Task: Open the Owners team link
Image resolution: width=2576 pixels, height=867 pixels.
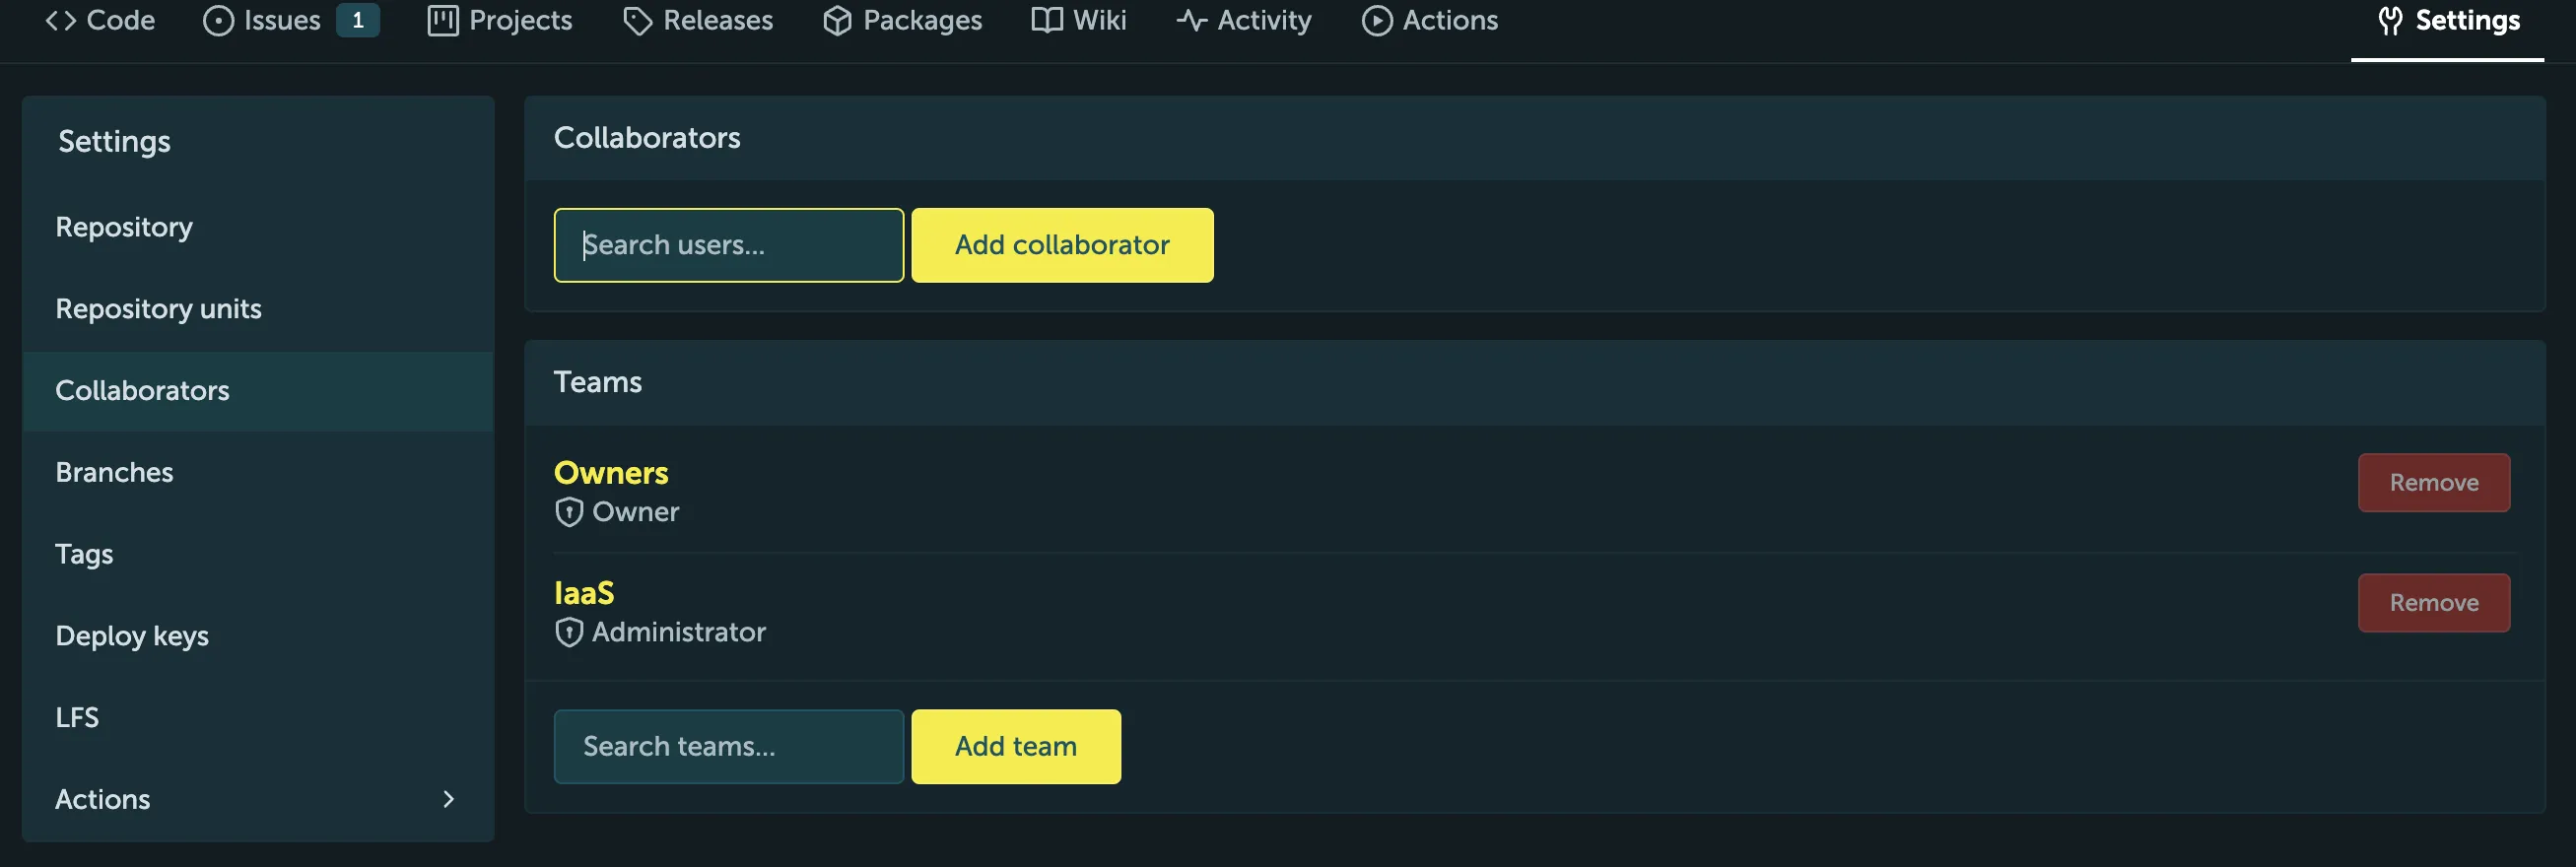Action: (x=611, y=473)
